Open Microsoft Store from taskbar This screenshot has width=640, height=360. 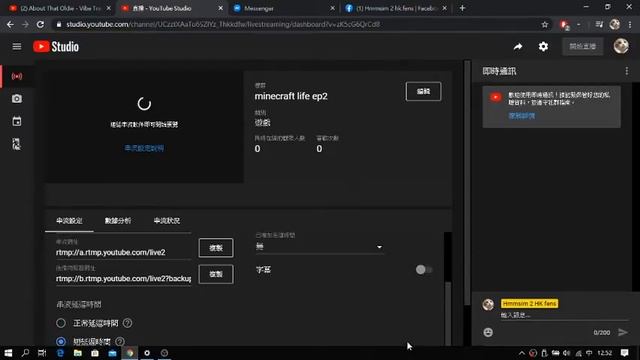pos(95,353)
